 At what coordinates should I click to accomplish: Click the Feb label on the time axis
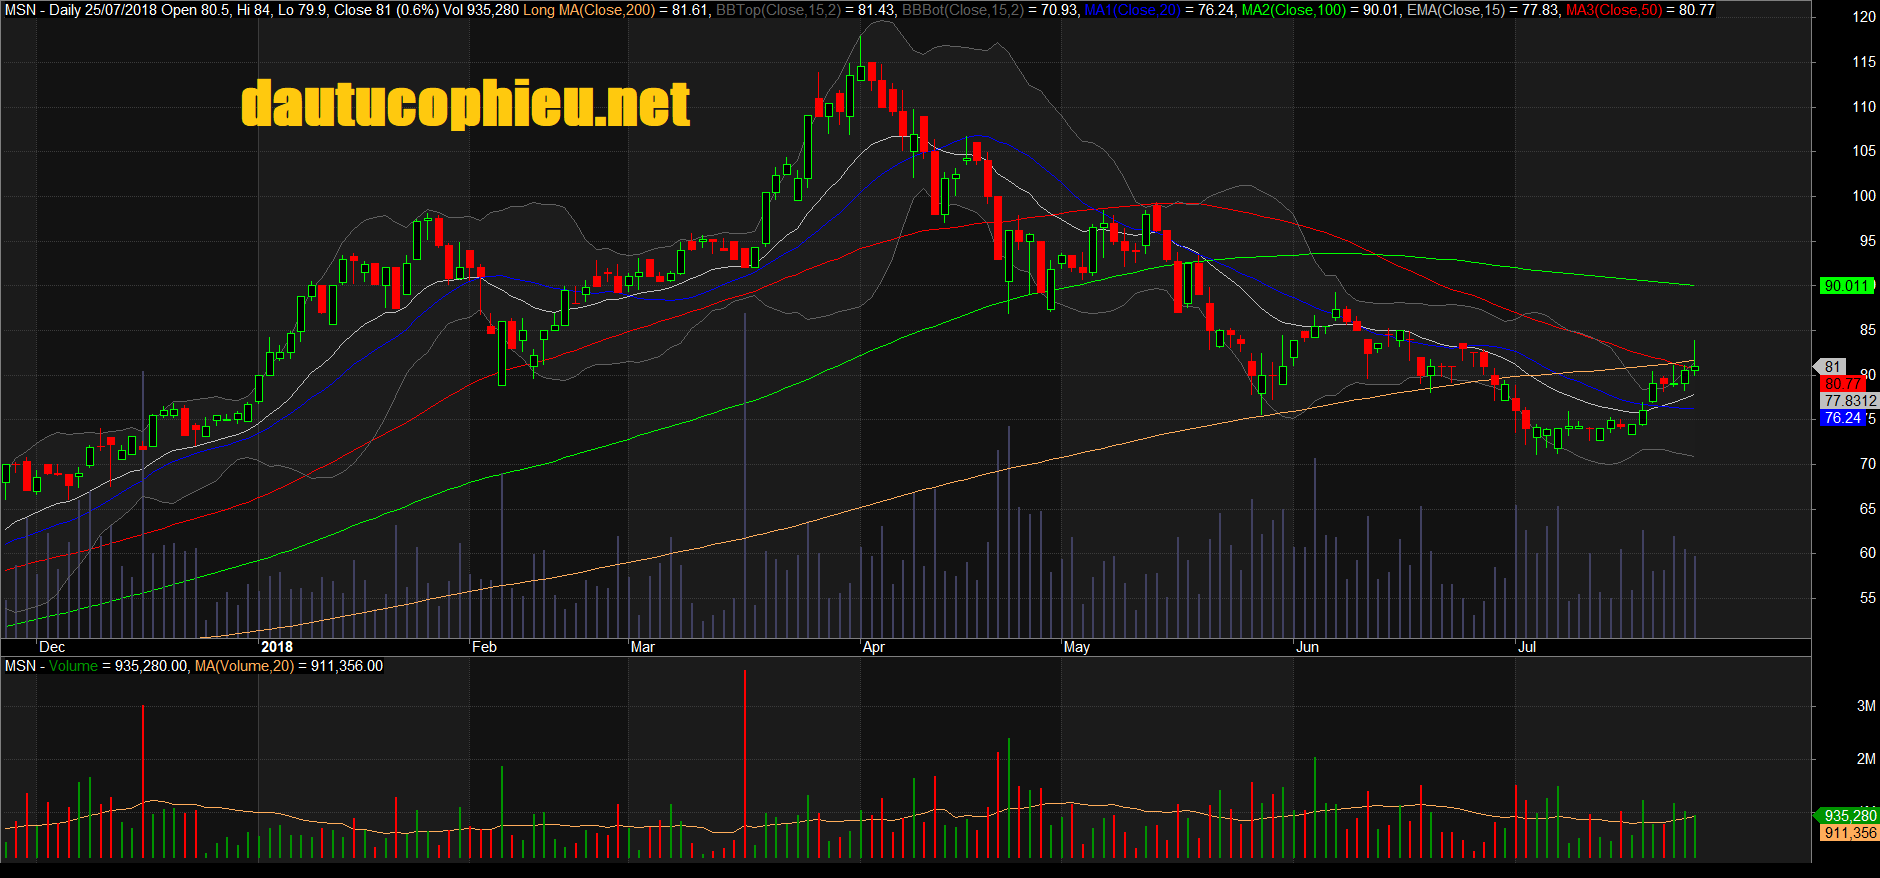[485, 647]
